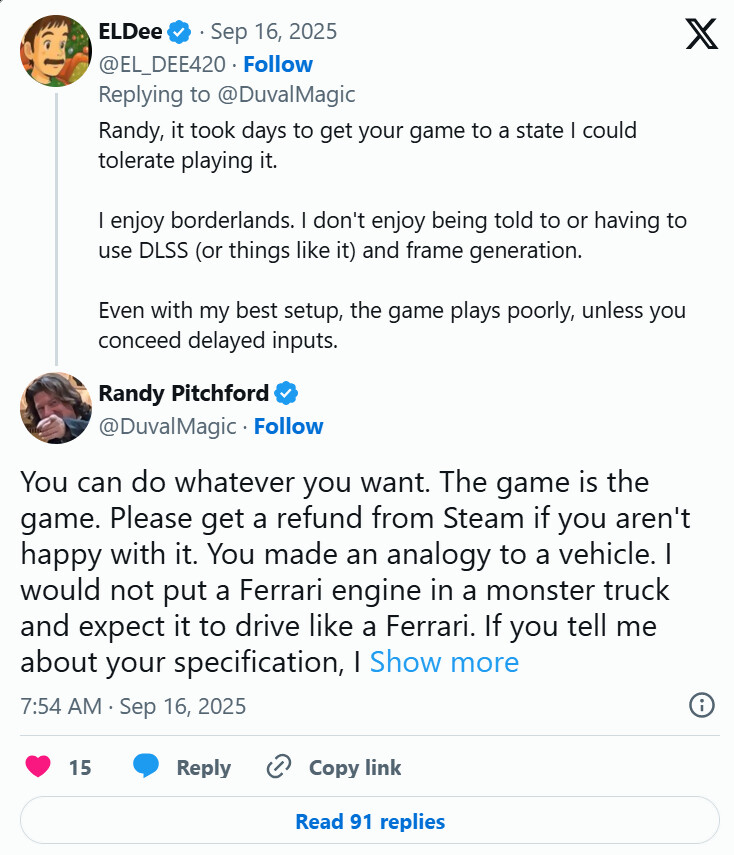
Task: Click the Copy link text
Action: pyautogui.click(x=355, y=768)
